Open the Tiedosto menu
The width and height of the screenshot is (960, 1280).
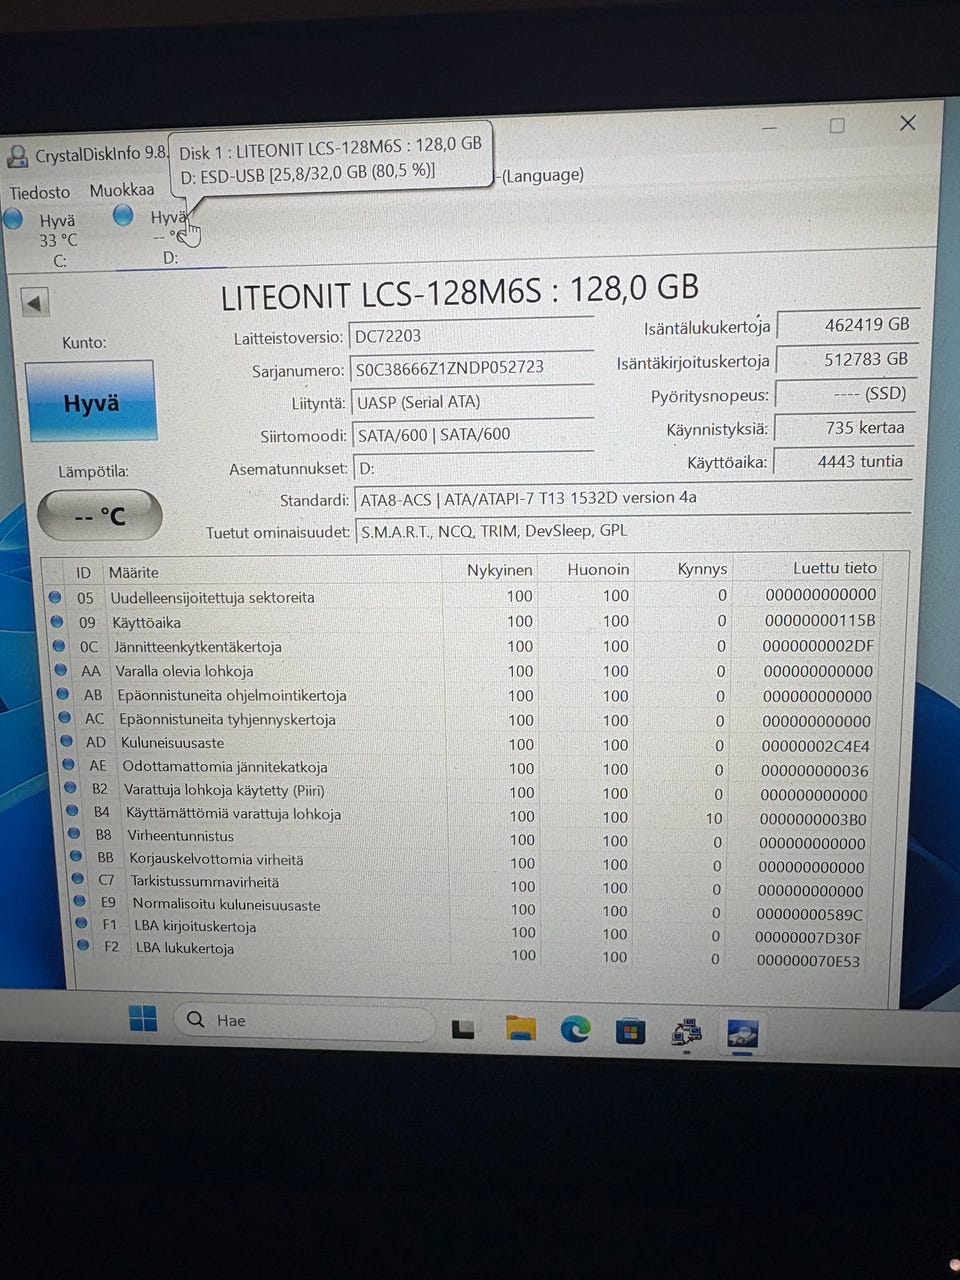coord(40,192)
